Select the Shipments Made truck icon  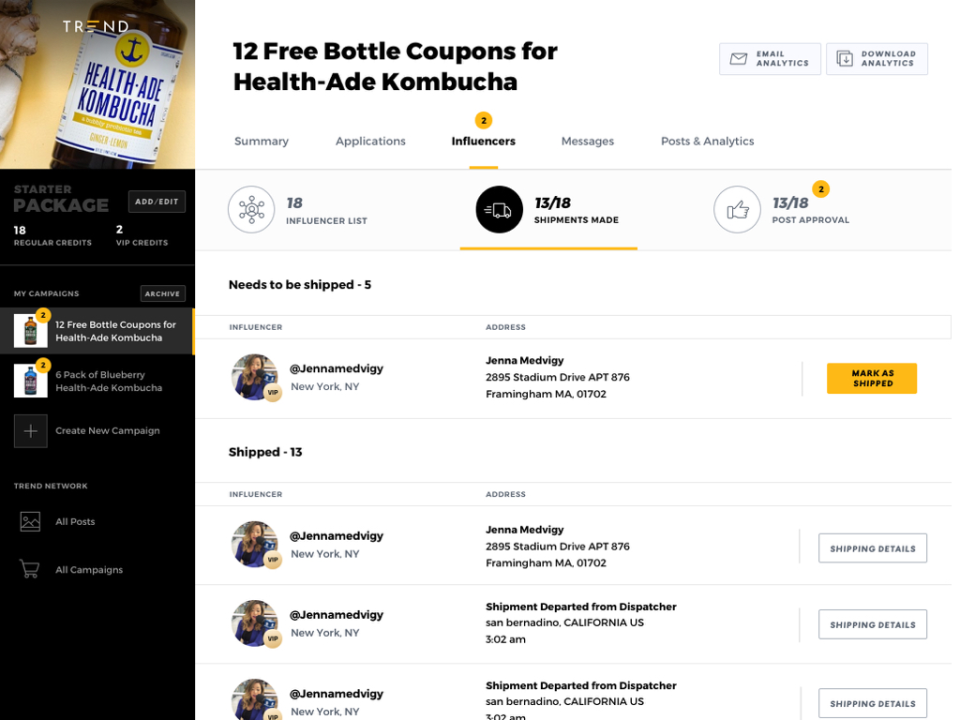coord(499,209)
